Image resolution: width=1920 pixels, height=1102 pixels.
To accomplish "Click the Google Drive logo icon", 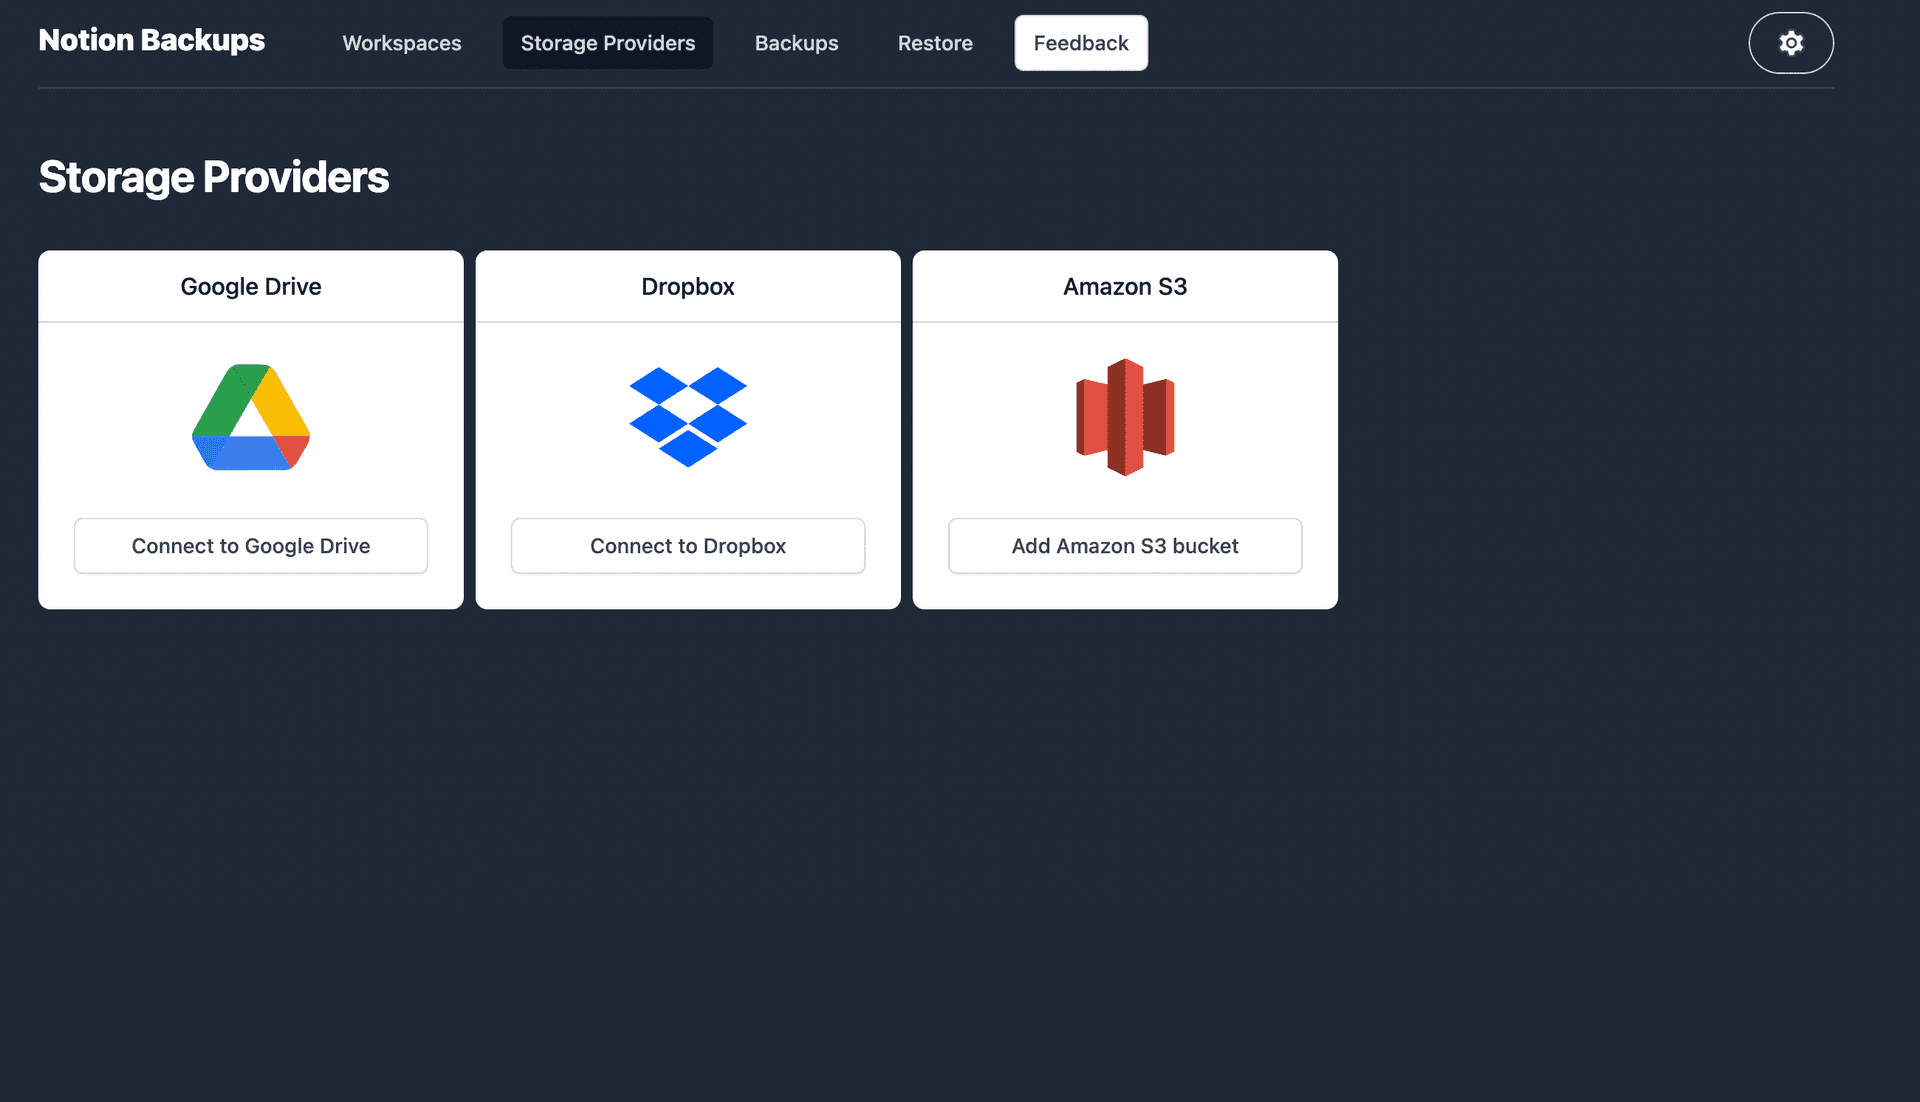I will 251,417.
